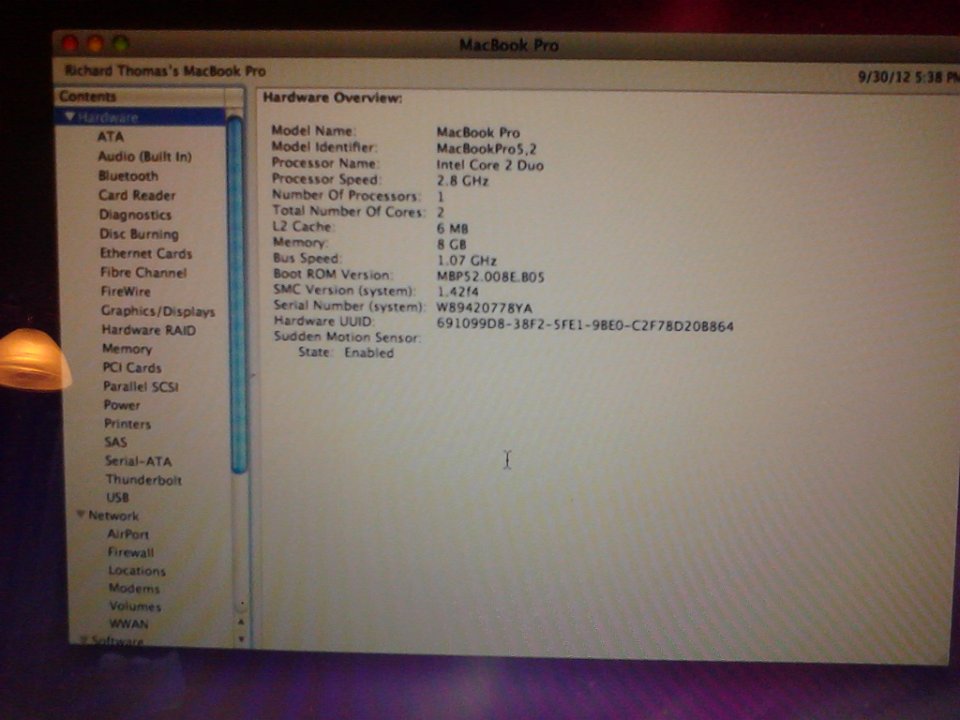
Task: Click the Contents column header
Action: pos(141,96)
